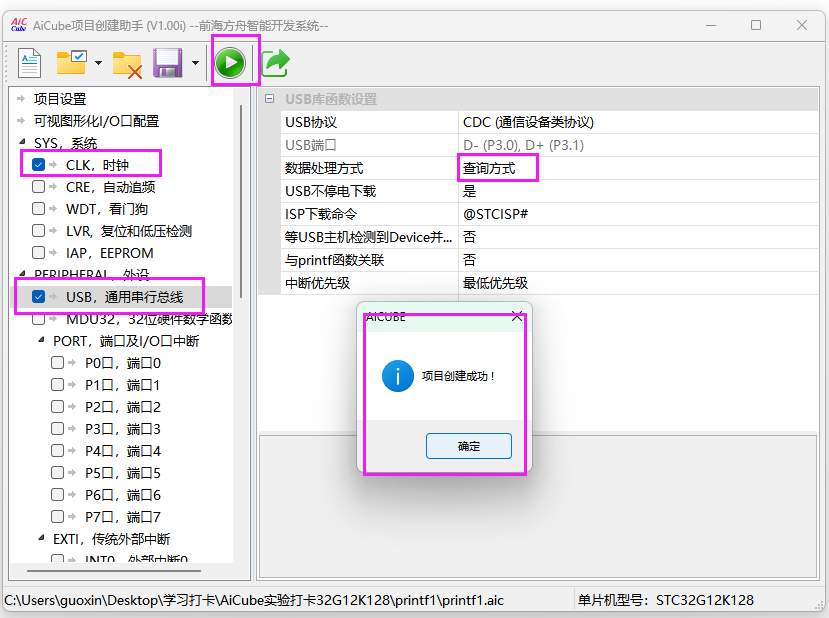The height and width of the screenshot is (618, 829).
Task: Click the 数据处理方式 property label
Action: point(324,168)
